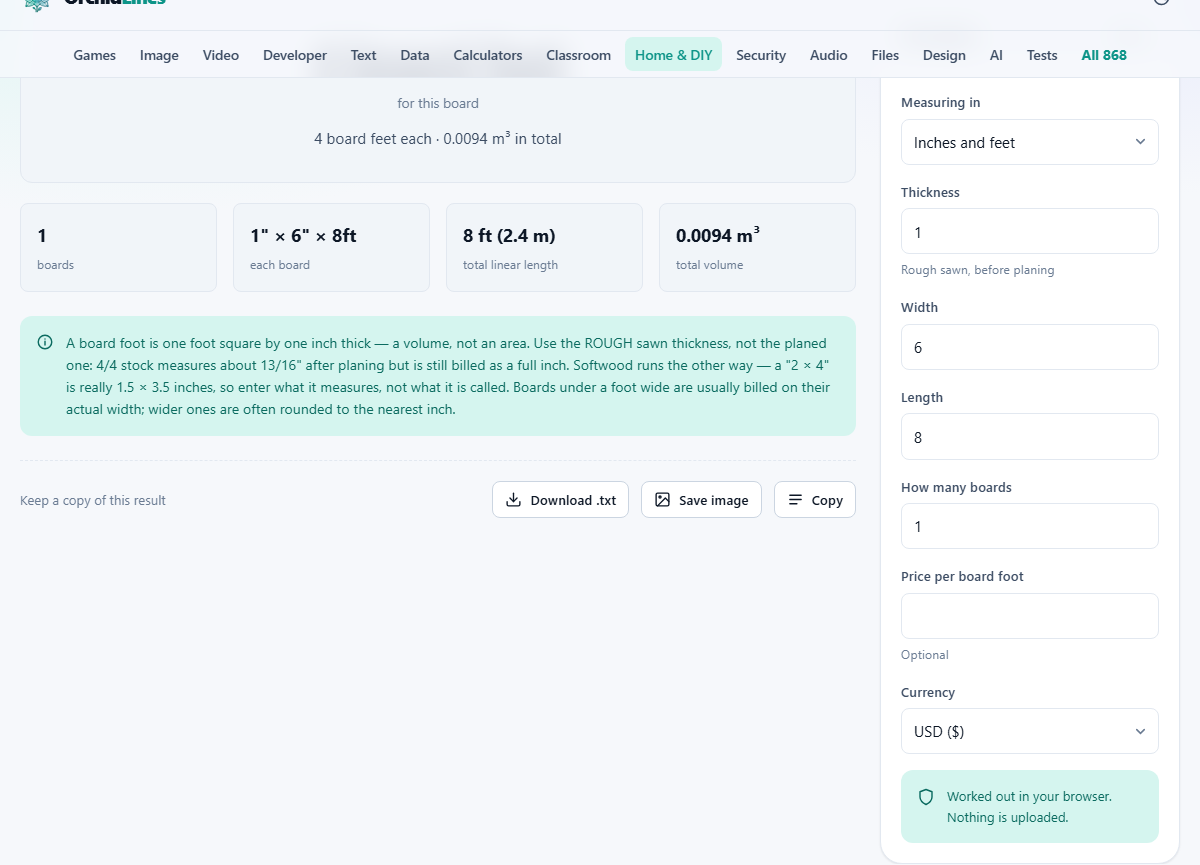Save the result as an image
The width and height of the screenshot is (1200, 865).
point(701,500)
